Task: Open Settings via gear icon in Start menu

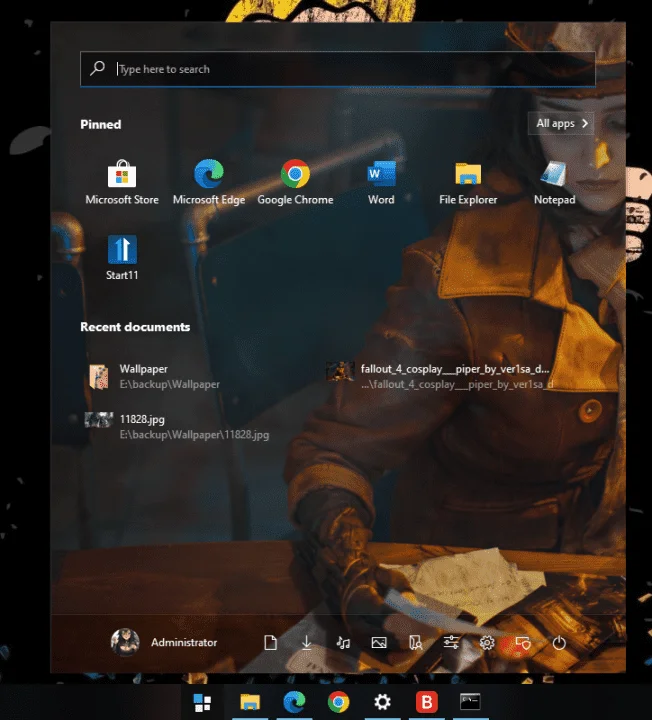Action: tap(487, 643)
